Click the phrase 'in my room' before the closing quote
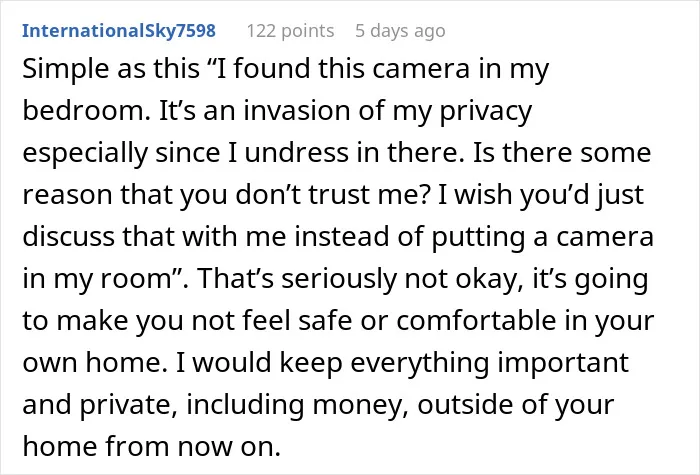 click(x=97, y=279)
